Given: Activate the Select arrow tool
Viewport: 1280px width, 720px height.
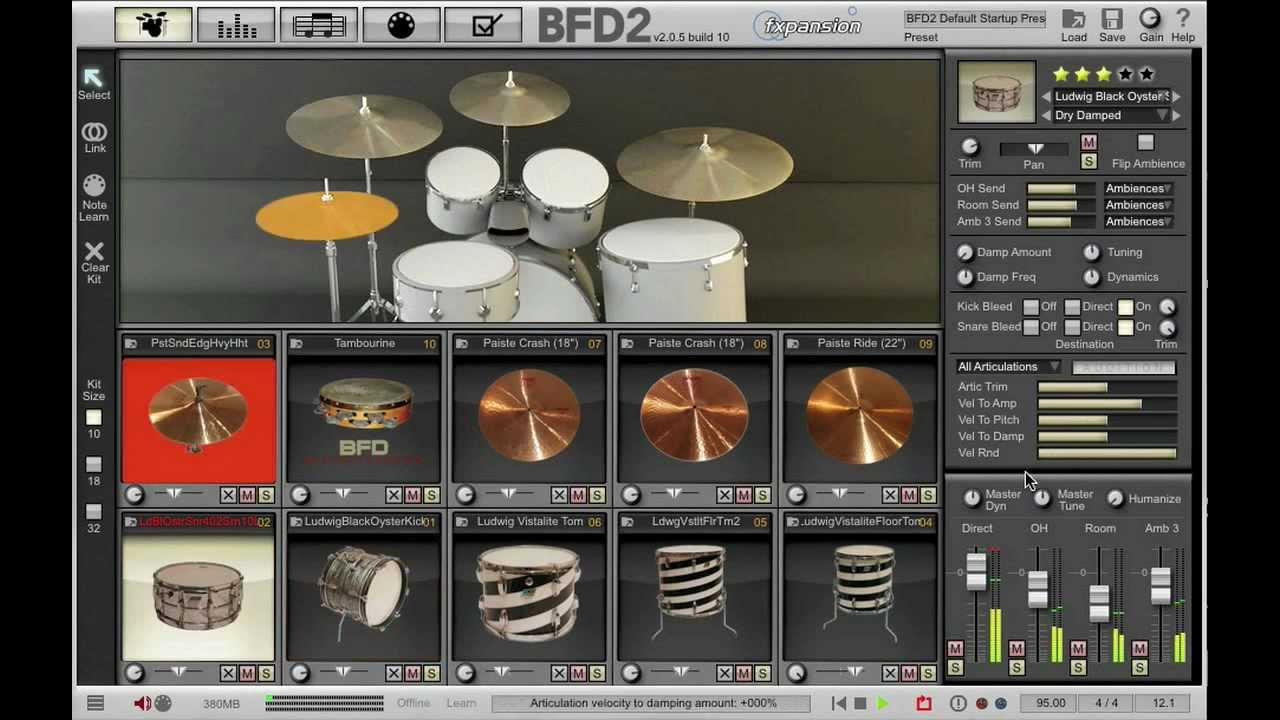Looking at the screenshot, I should pos(94,77).
